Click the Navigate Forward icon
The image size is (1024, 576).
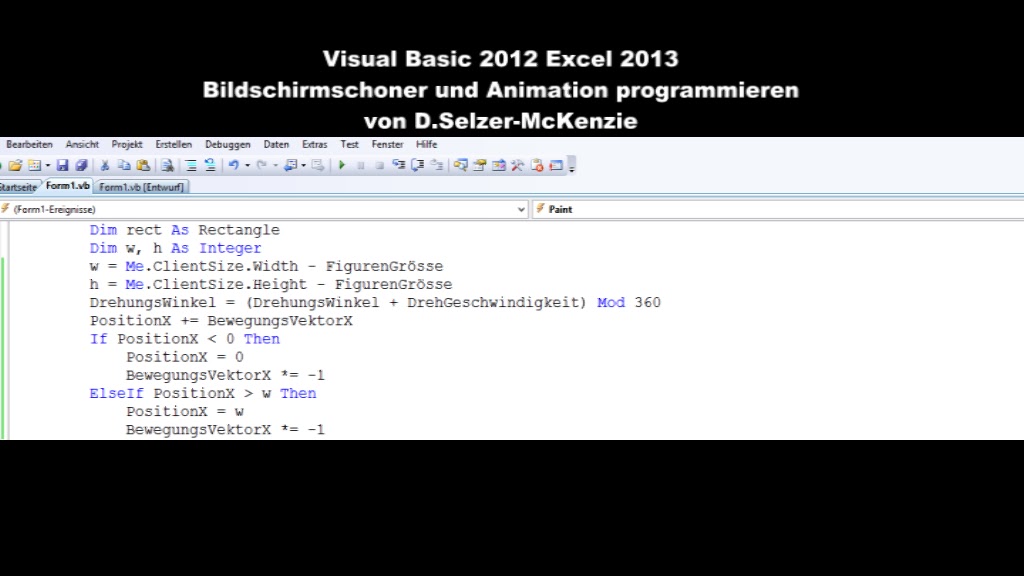click(x=318, y=166)
